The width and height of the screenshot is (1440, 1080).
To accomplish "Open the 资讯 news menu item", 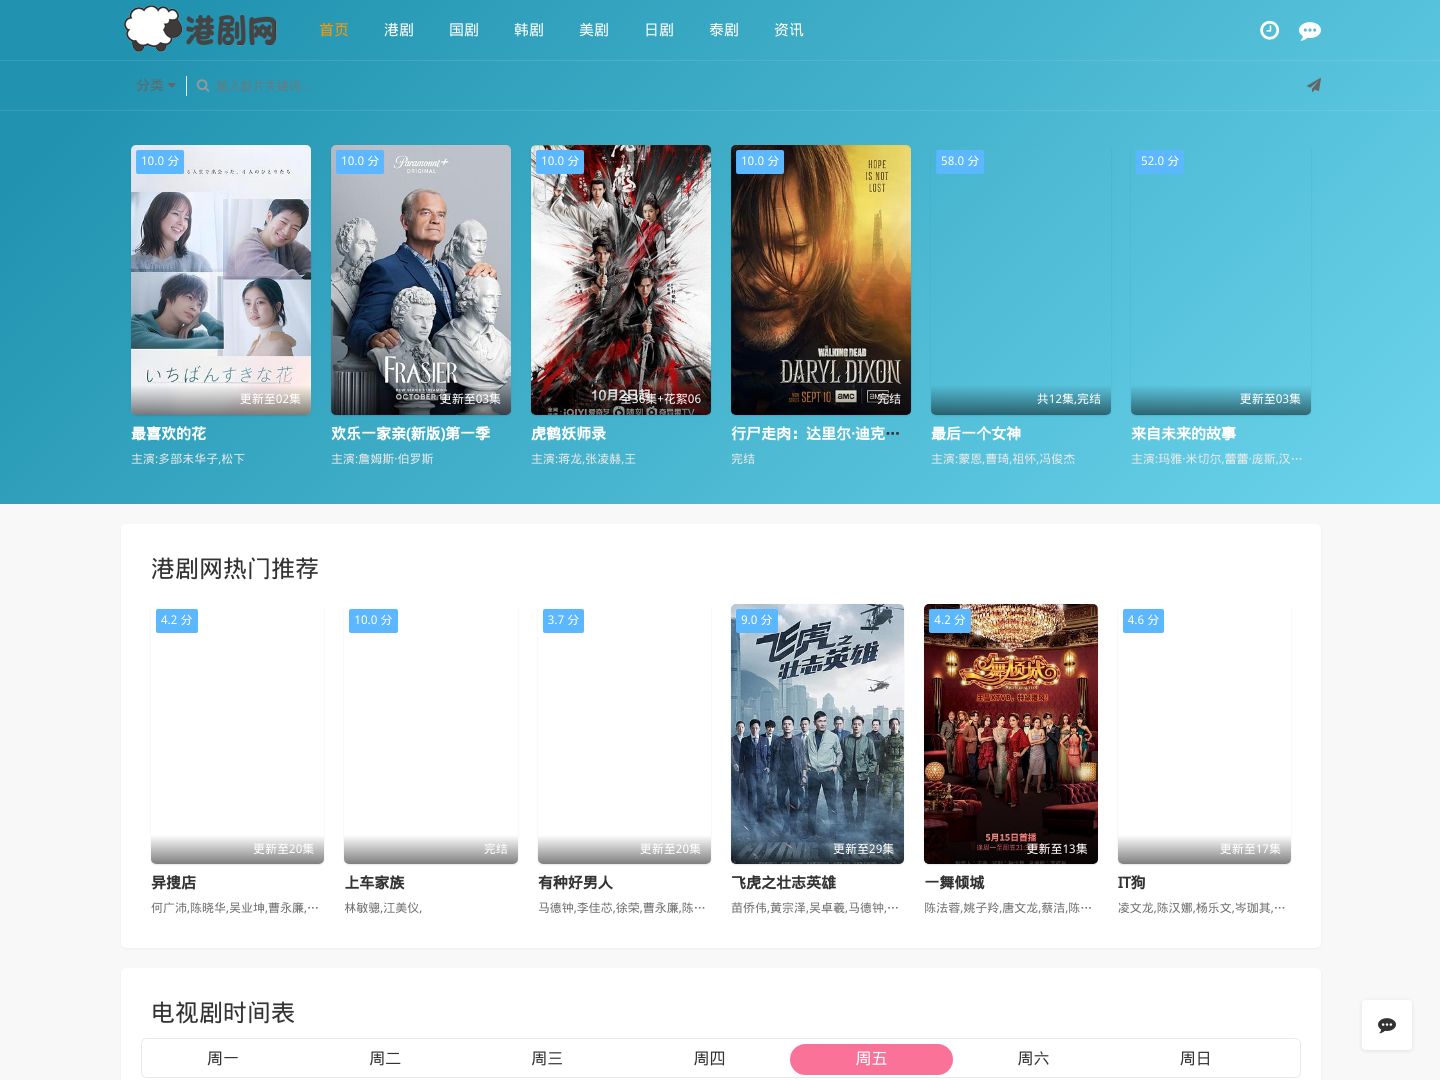I will coord(789,30).
